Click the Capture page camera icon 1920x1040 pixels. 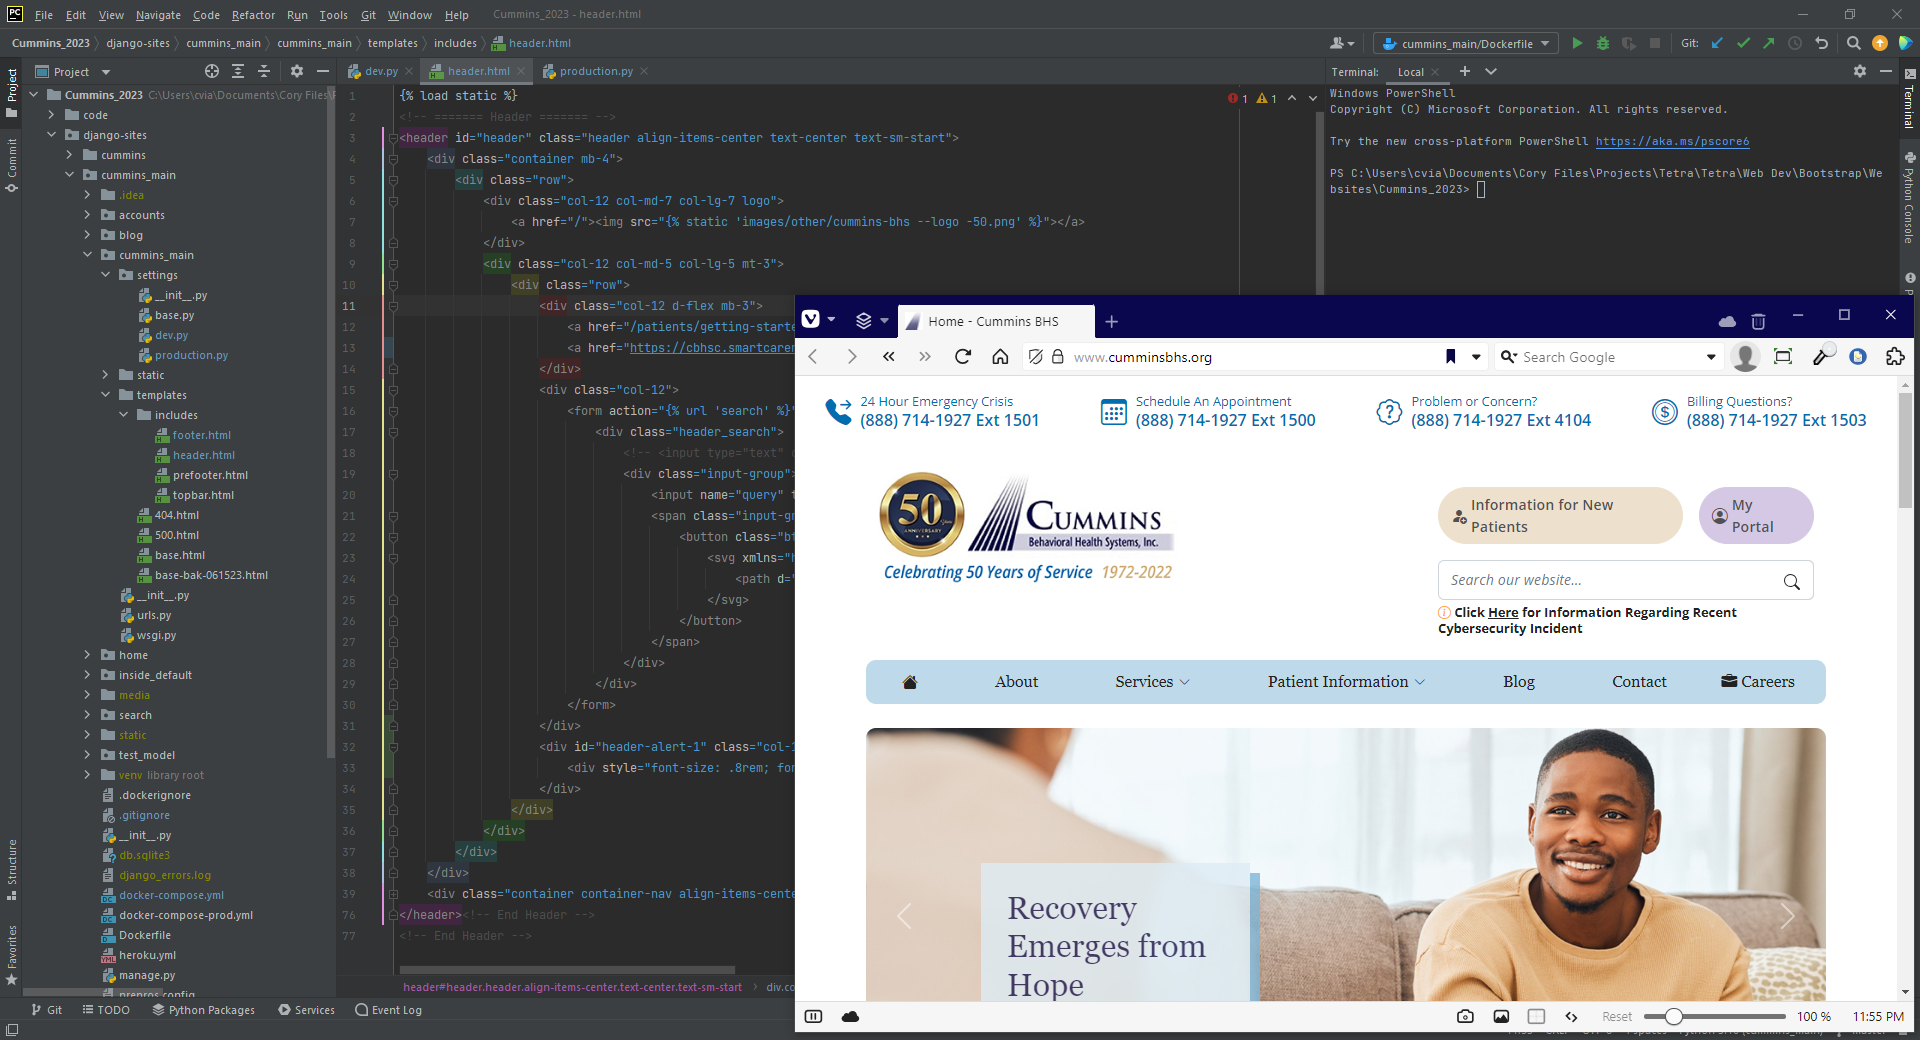1465,1016
